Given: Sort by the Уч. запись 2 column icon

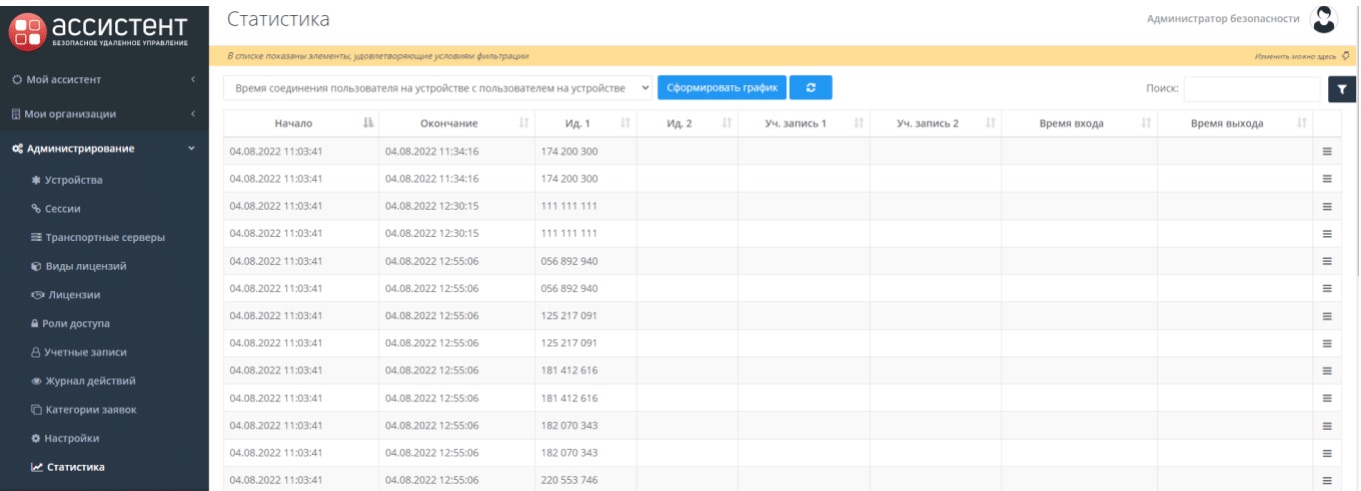Looking at the screenshot, I should point(990,123).
